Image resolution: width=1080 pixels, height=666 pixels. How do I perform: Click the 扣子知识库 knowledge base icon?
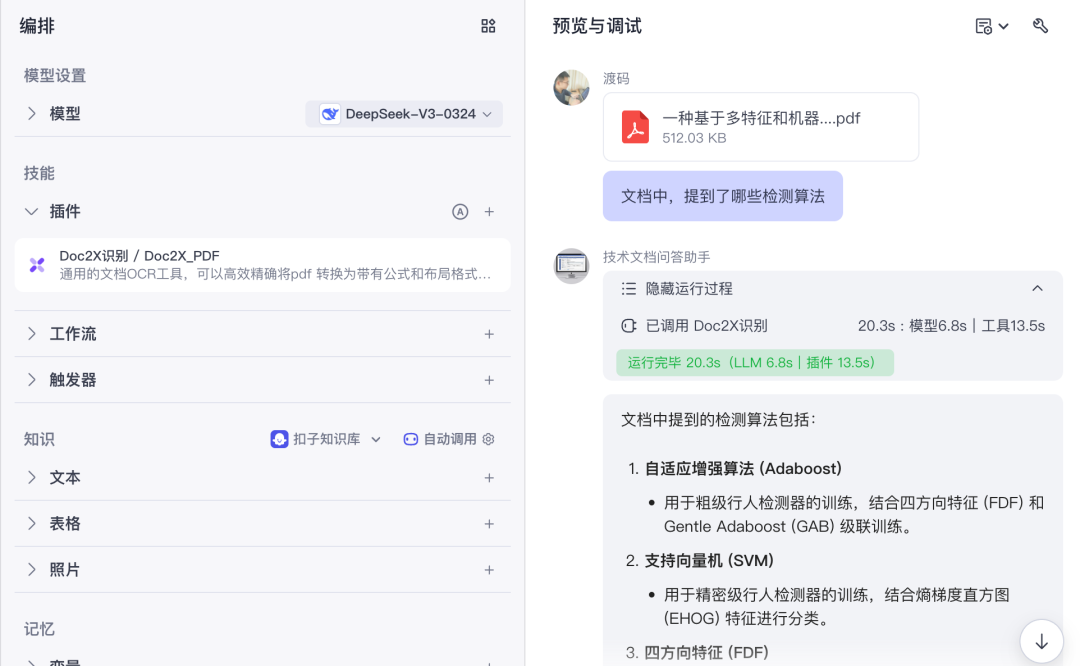(x=279, y=439)
